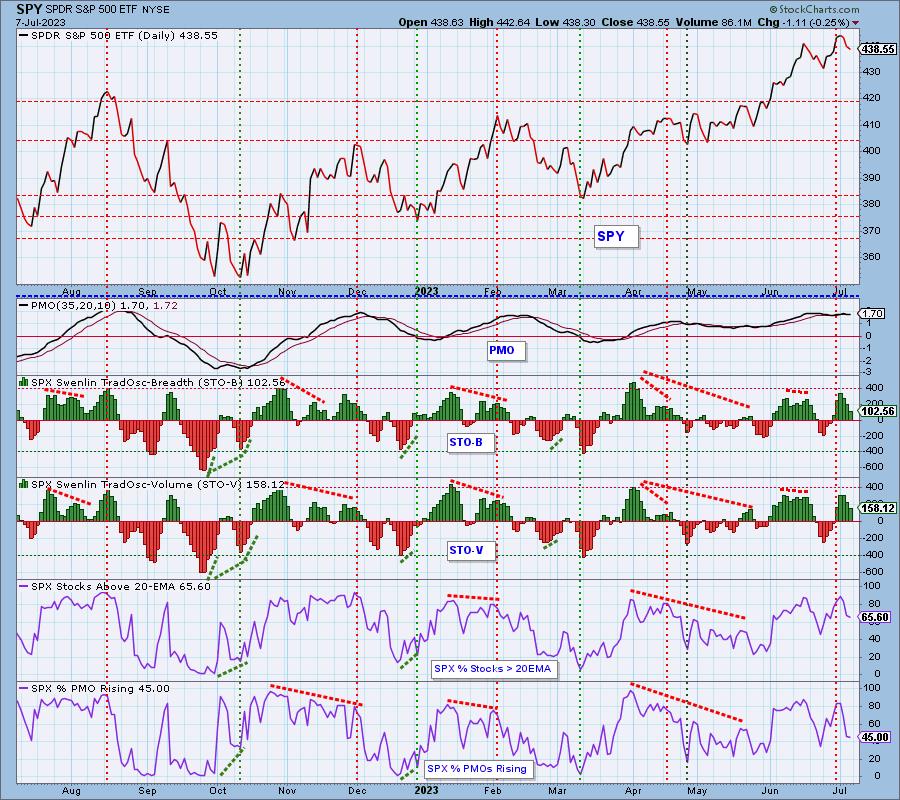Viewport: 900px width, 800px height.
Task: Click the 45.00 value tag on right axis
Action: pos(876,737)
